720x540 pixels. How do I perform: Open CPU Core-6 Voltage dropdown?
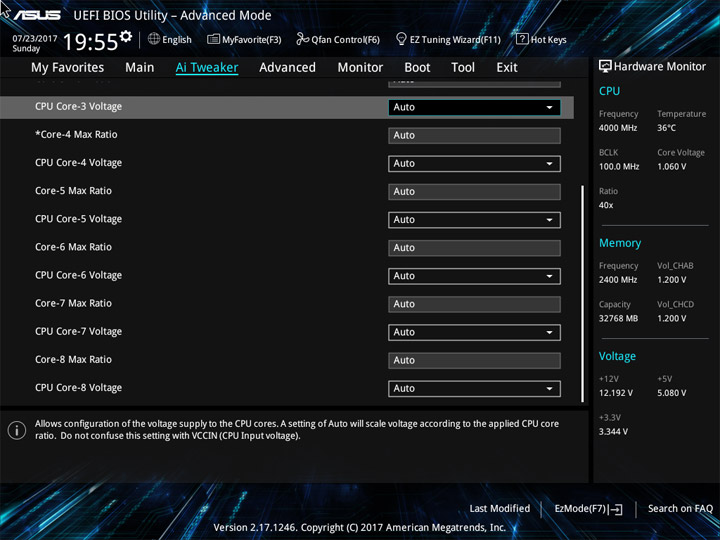(x=474, y=276)
